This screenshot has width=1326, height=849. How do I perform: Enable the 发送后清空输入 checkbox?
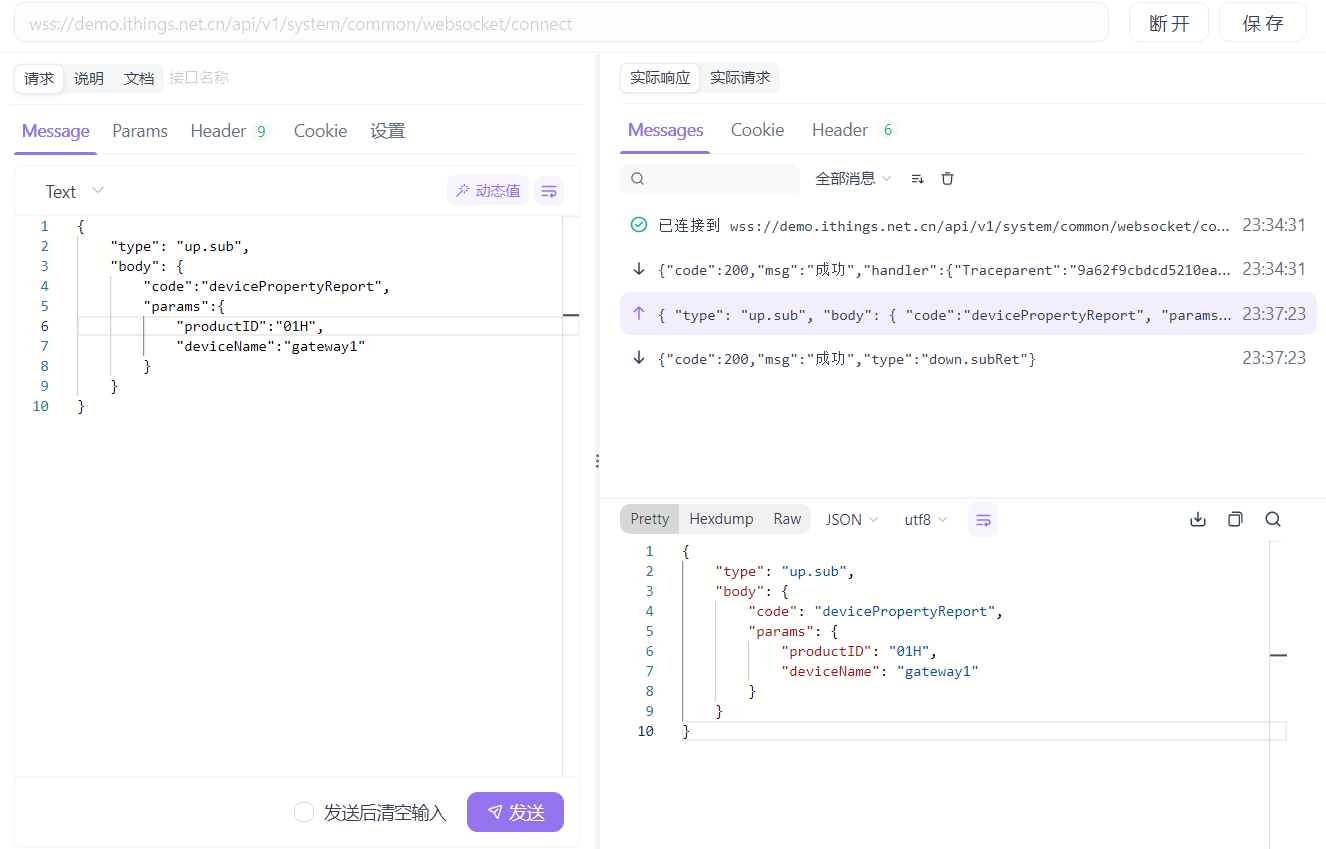coord(304,813)
